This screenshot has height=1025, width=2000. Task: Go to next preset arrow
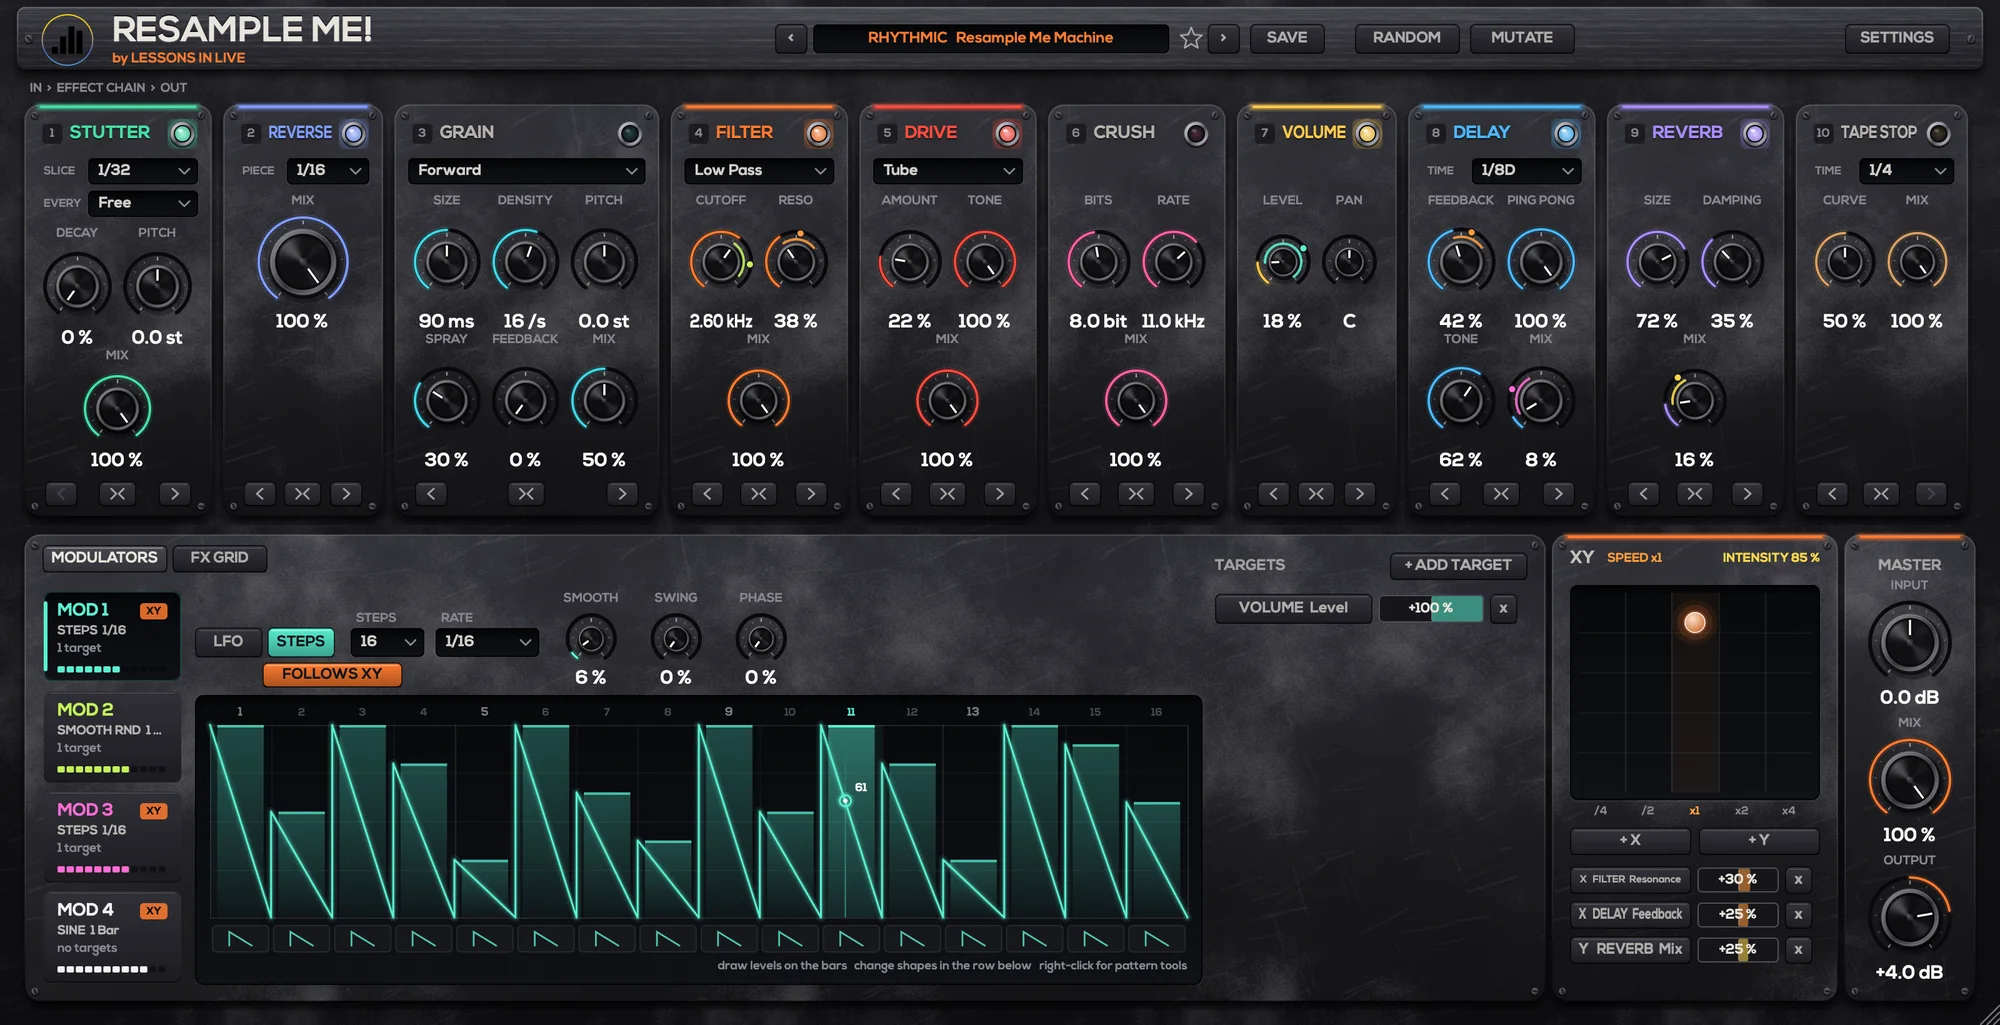(x=1223, y=38)
